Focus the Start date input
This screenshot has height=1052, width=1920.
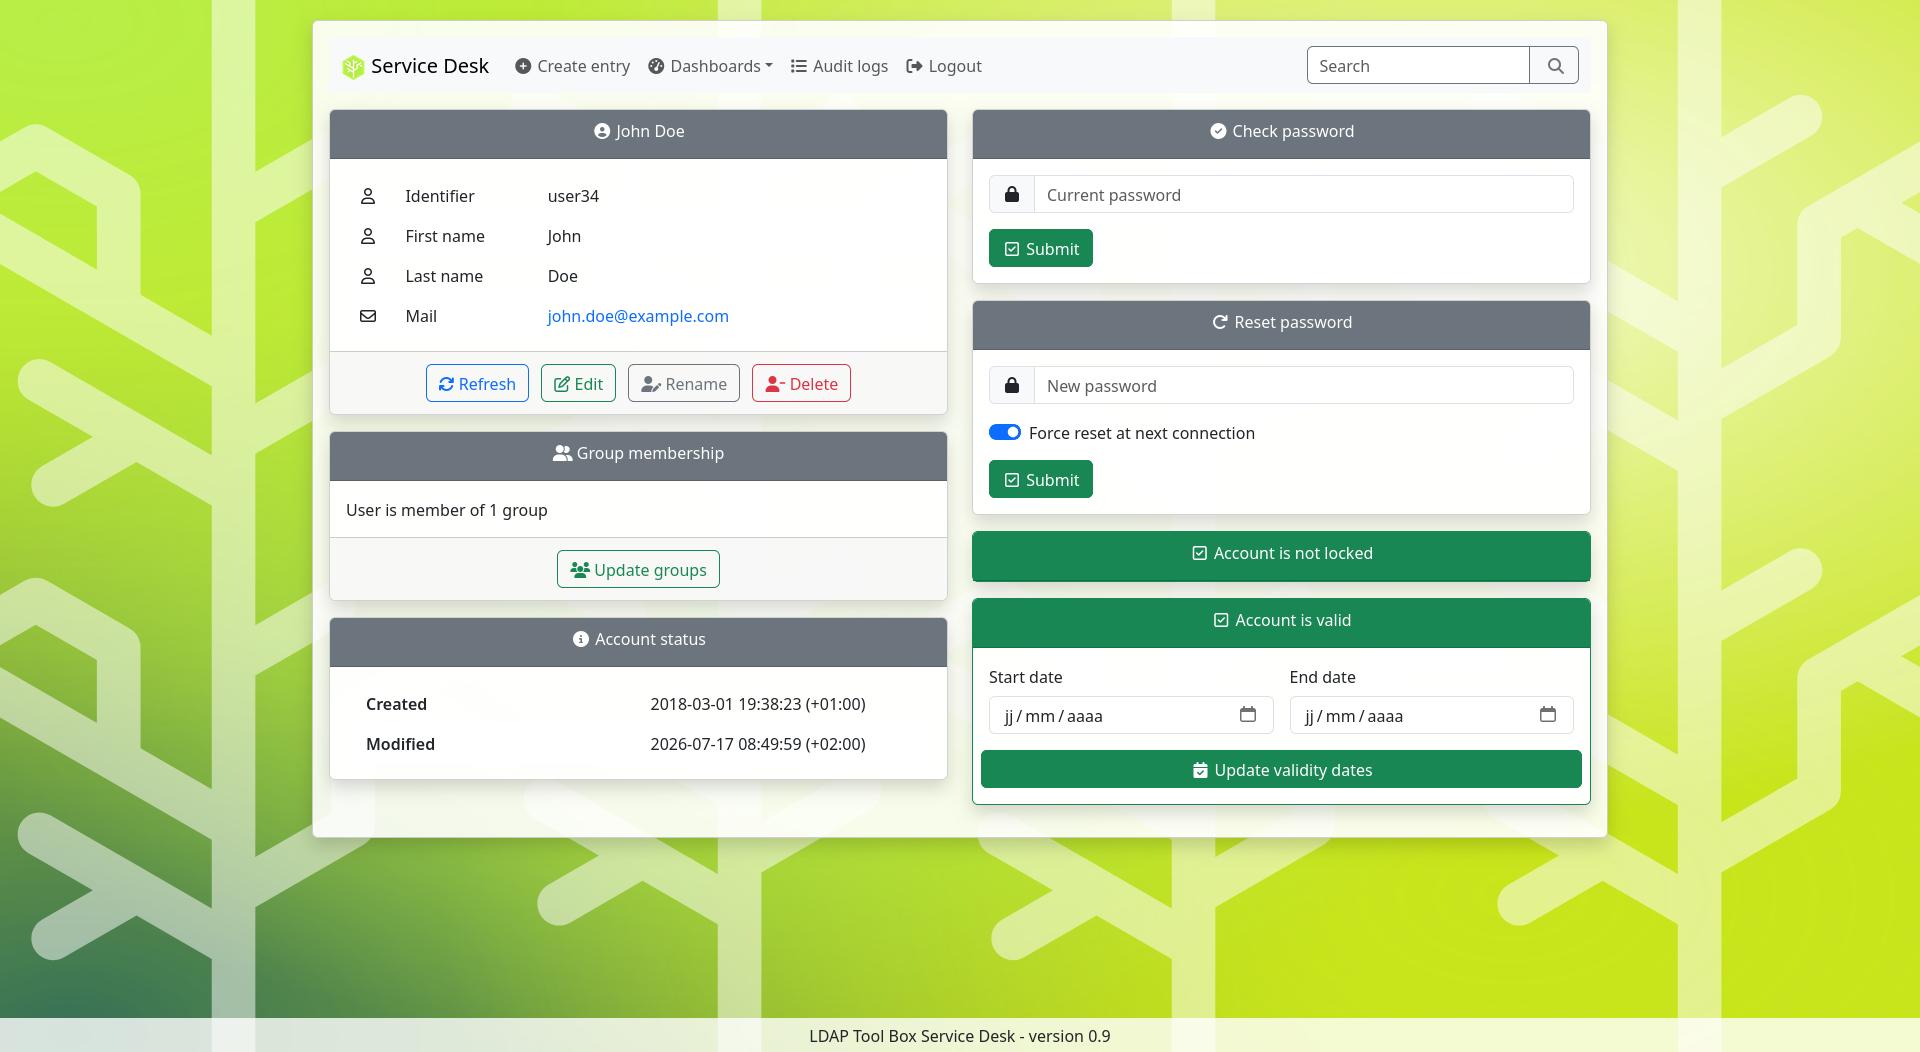click(x=1131, y=715)
